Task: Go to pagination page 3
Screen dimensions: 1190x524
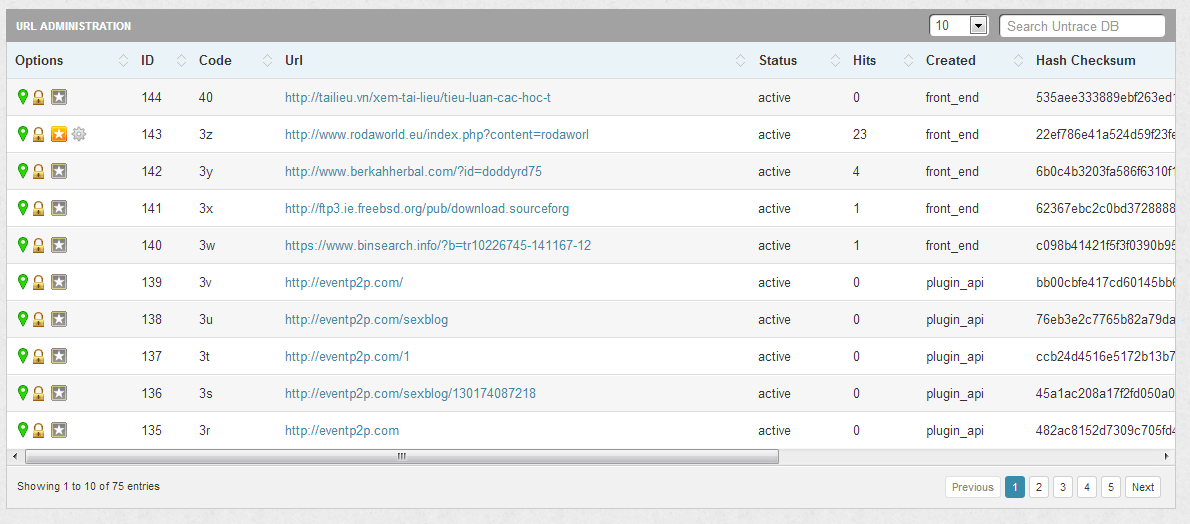Action: coord(1062,488)
